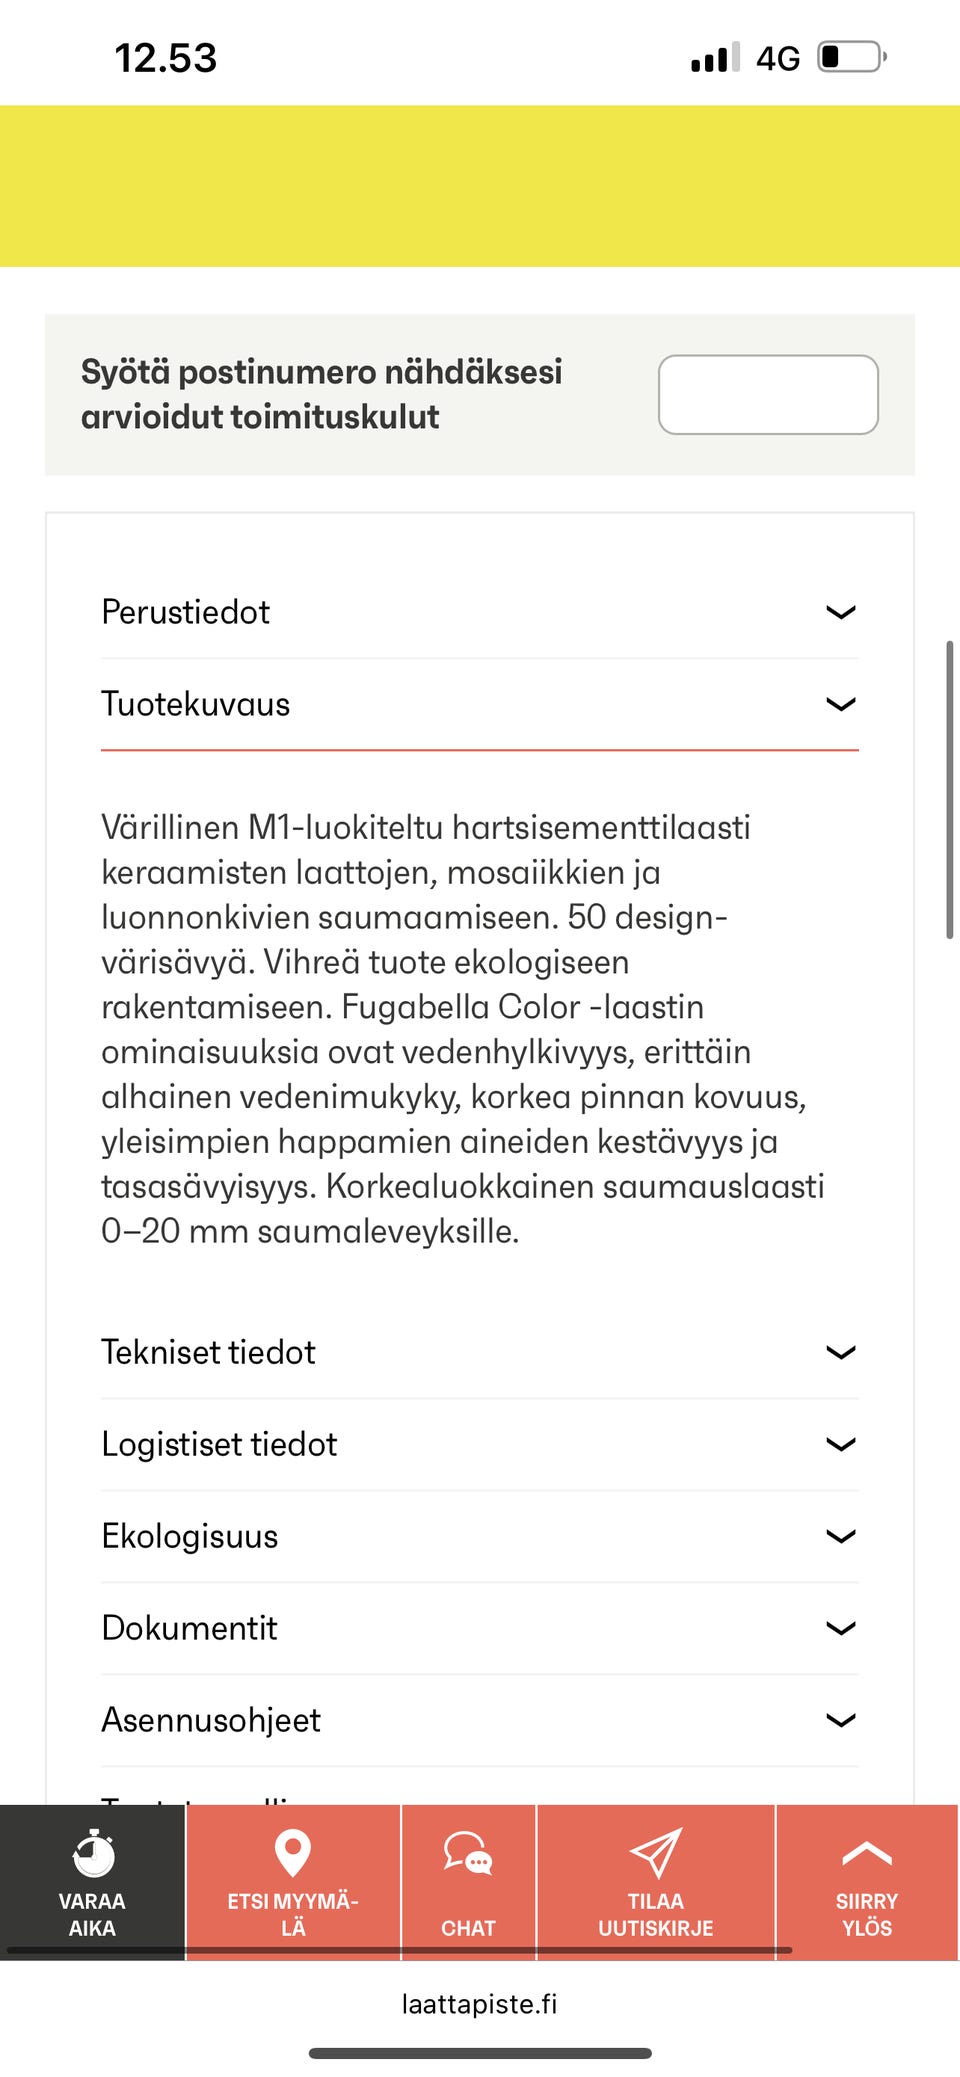
Task: Tap the signal strength bars icon
Action: 715,58
